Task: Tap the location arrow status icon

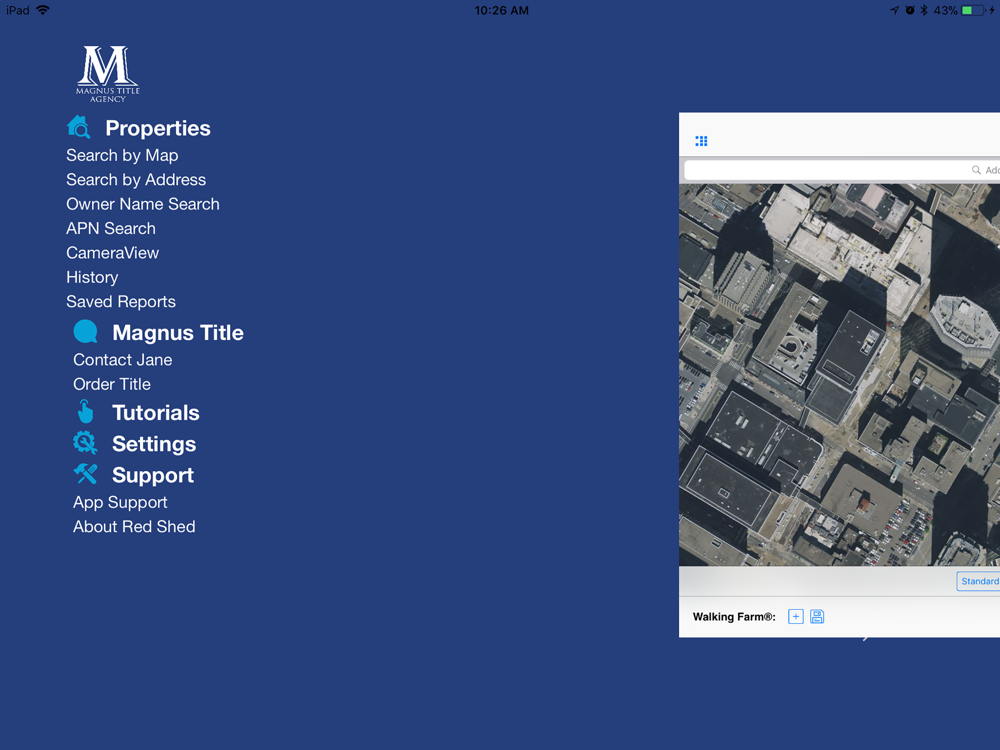Action: [x=895, y=10]
